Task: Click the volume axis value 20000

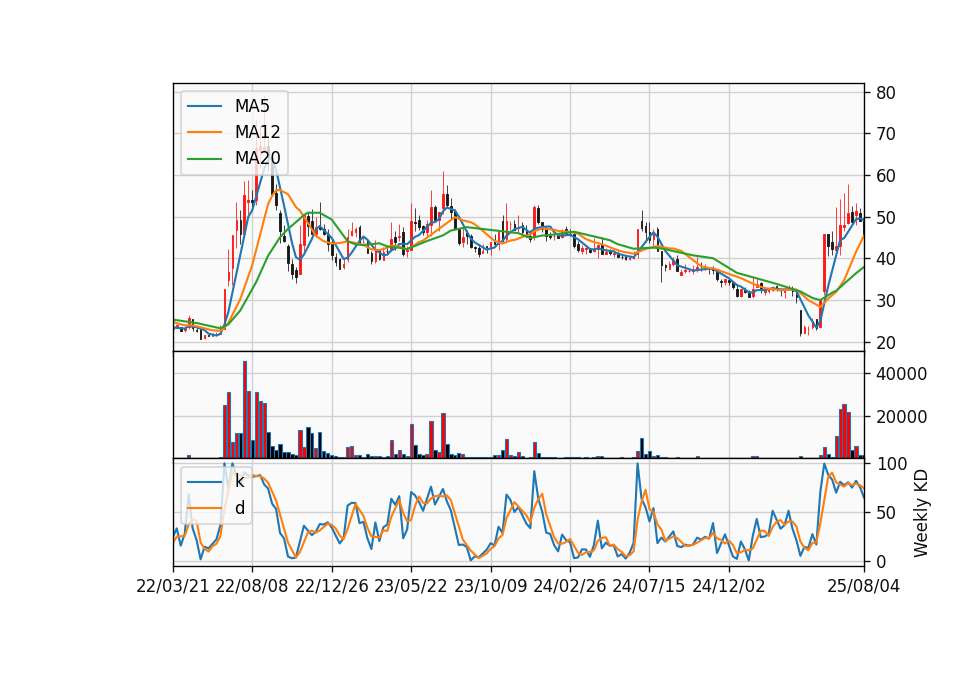Action: pyautogui.click(x=901, y=417)
